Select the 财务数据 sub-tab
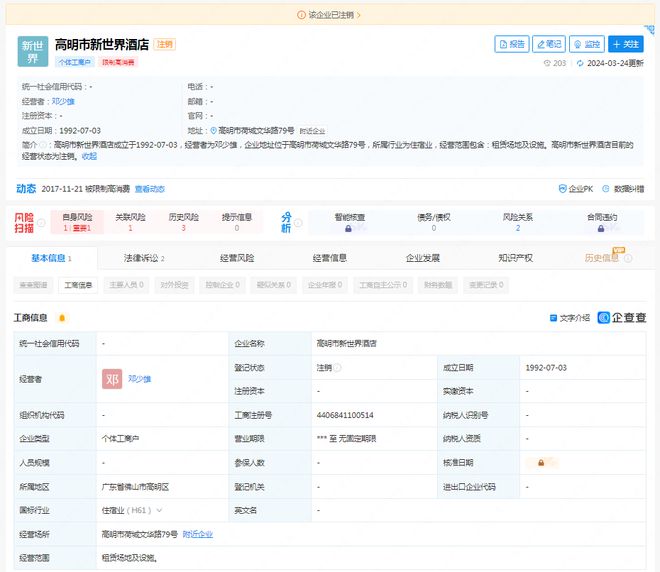 (x=438, y=285)
